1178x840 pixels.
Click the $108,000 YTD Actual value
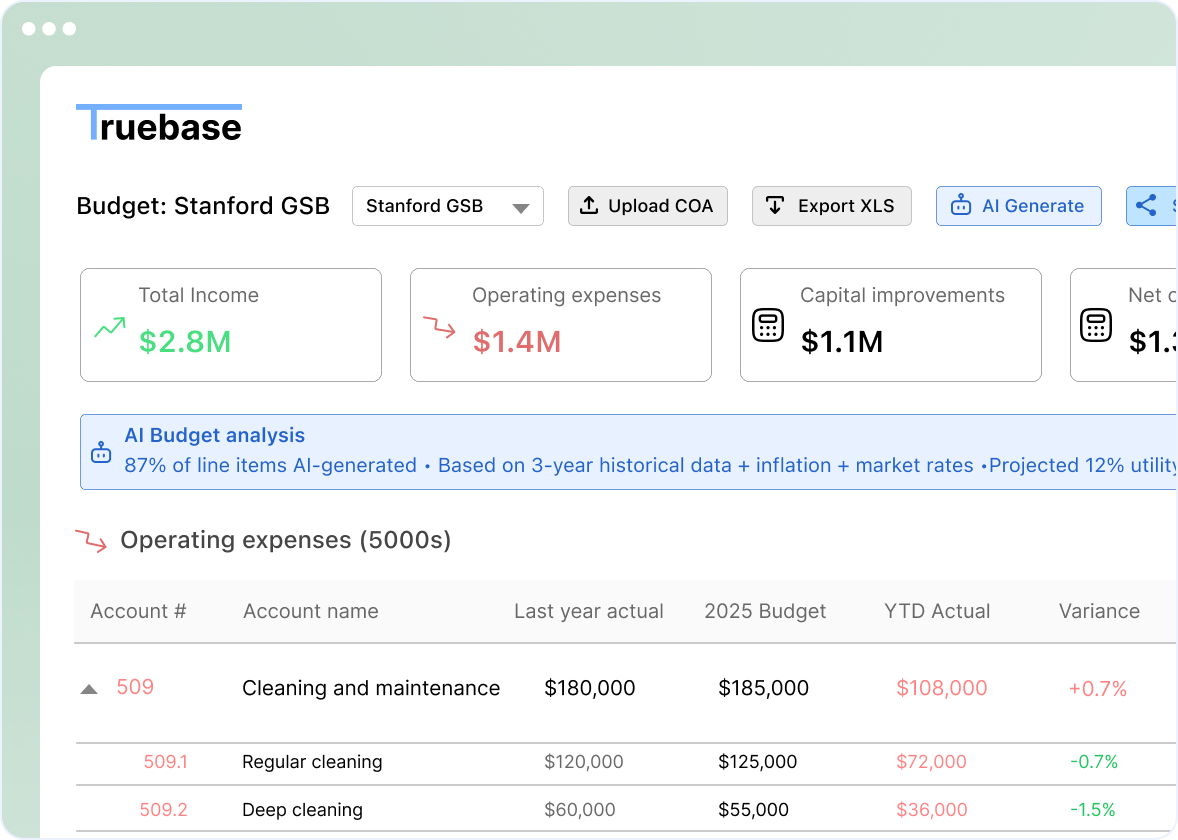pos(941,687)
